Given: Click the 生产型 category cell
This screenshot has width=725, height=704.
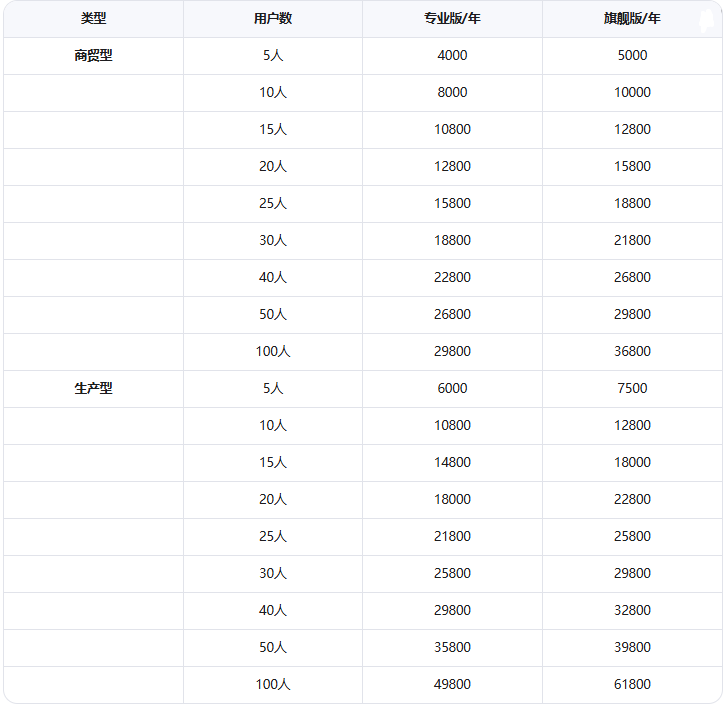Looking at the screenshot, I should pos(93,388).
